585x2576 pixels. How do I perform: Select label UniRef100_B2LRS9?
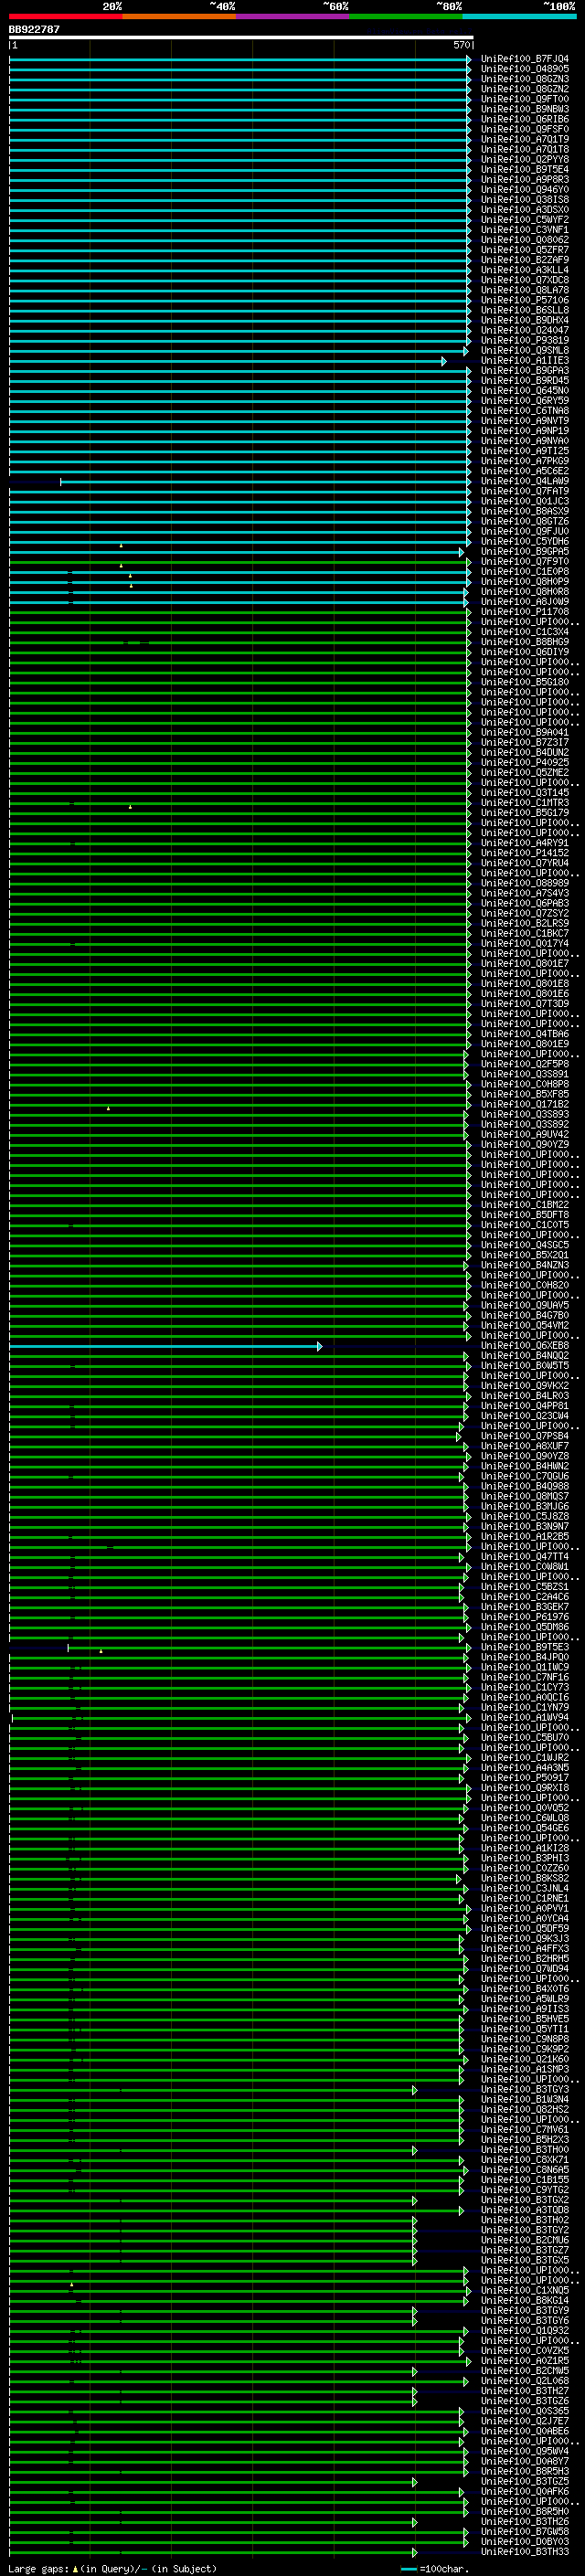[525, 924]
